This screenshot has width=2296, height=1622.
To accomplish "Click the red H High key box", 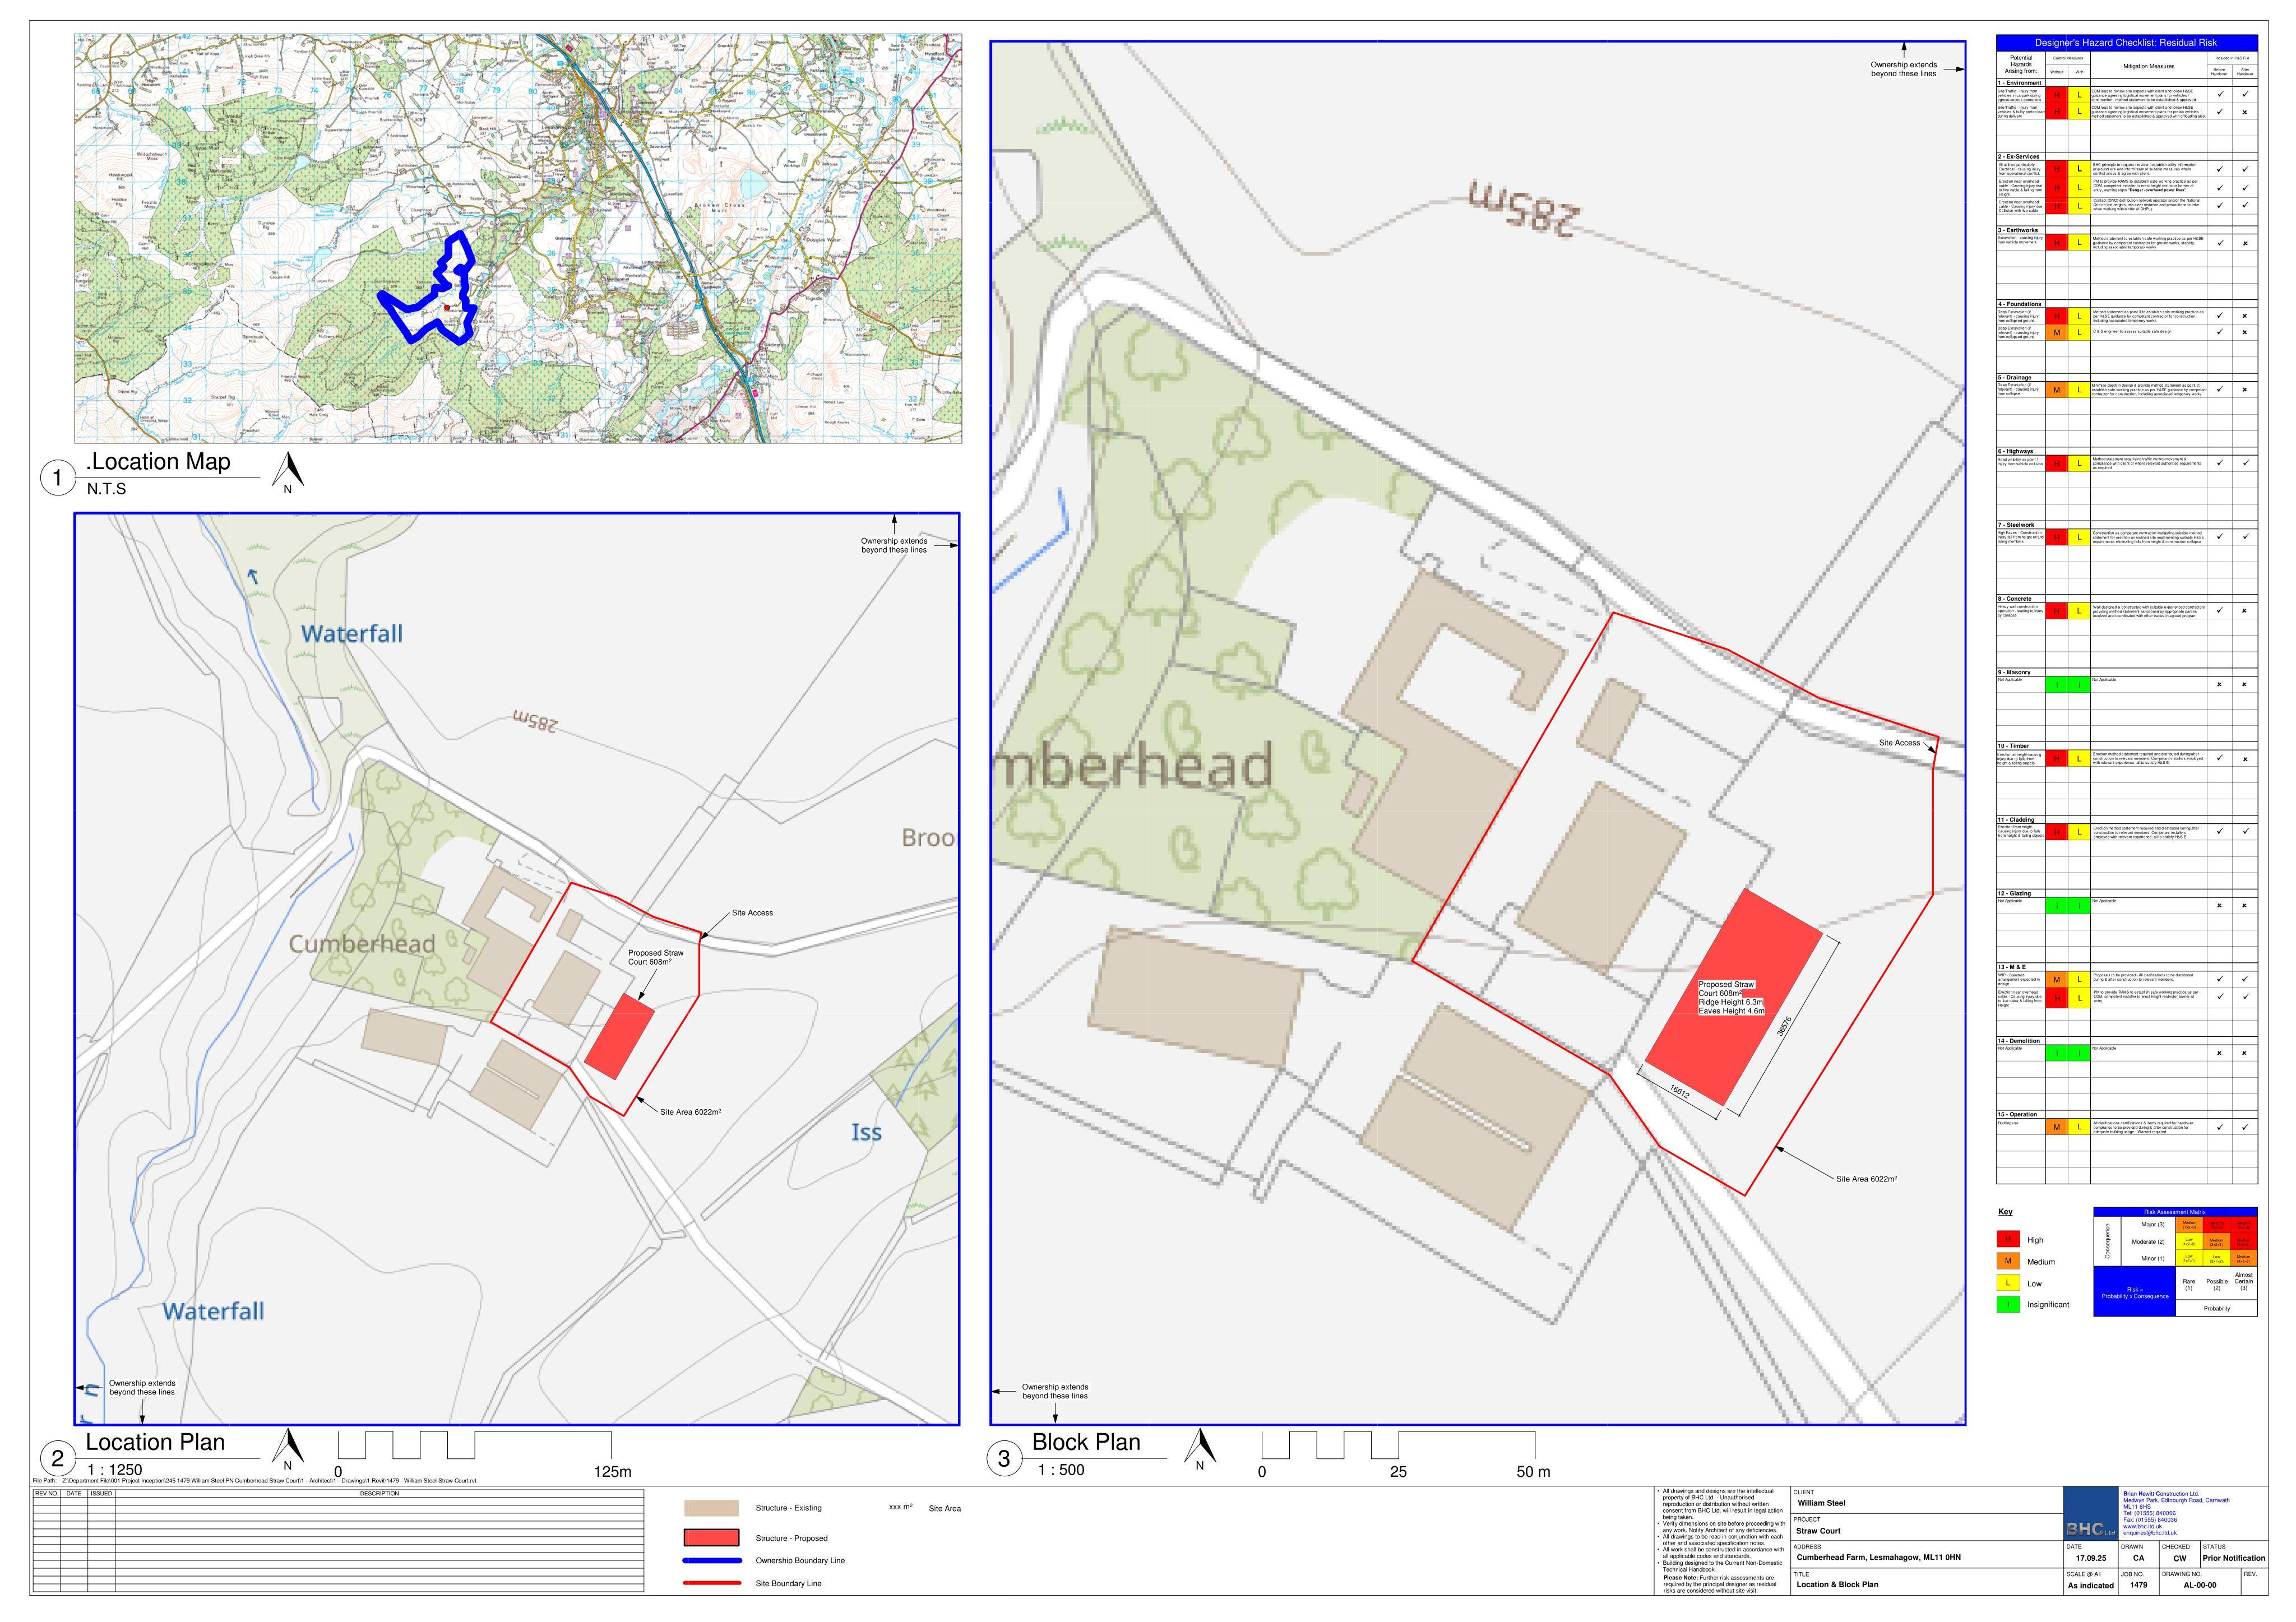I will [x=2008, y=1240].
